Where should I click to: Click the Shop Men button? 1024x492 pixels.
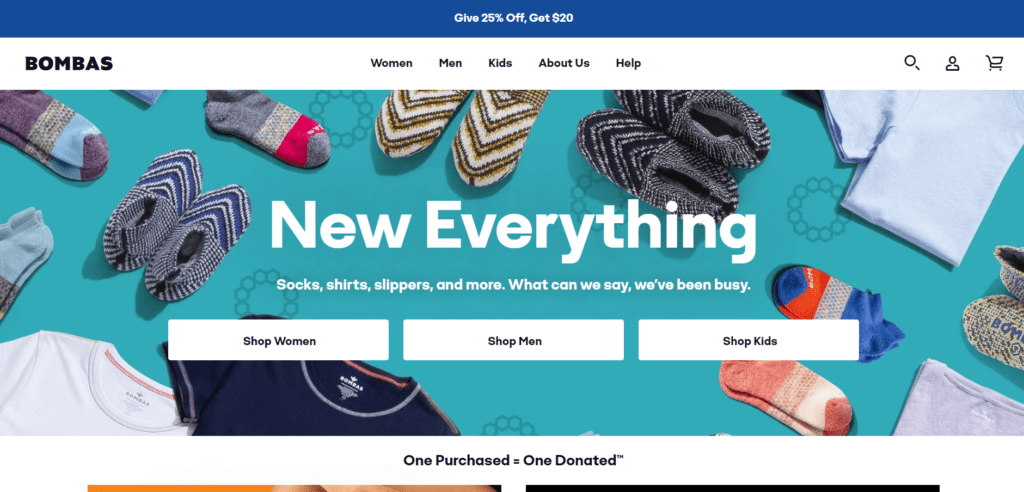(x=513, y=340)
